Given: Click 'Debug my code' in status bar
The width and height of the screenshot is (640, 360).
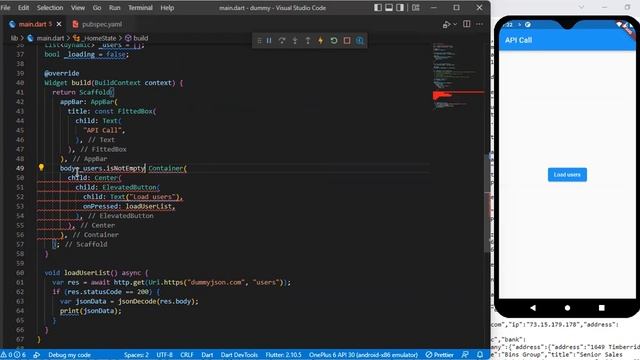Looking at the screenshot, I should point(69,355).
